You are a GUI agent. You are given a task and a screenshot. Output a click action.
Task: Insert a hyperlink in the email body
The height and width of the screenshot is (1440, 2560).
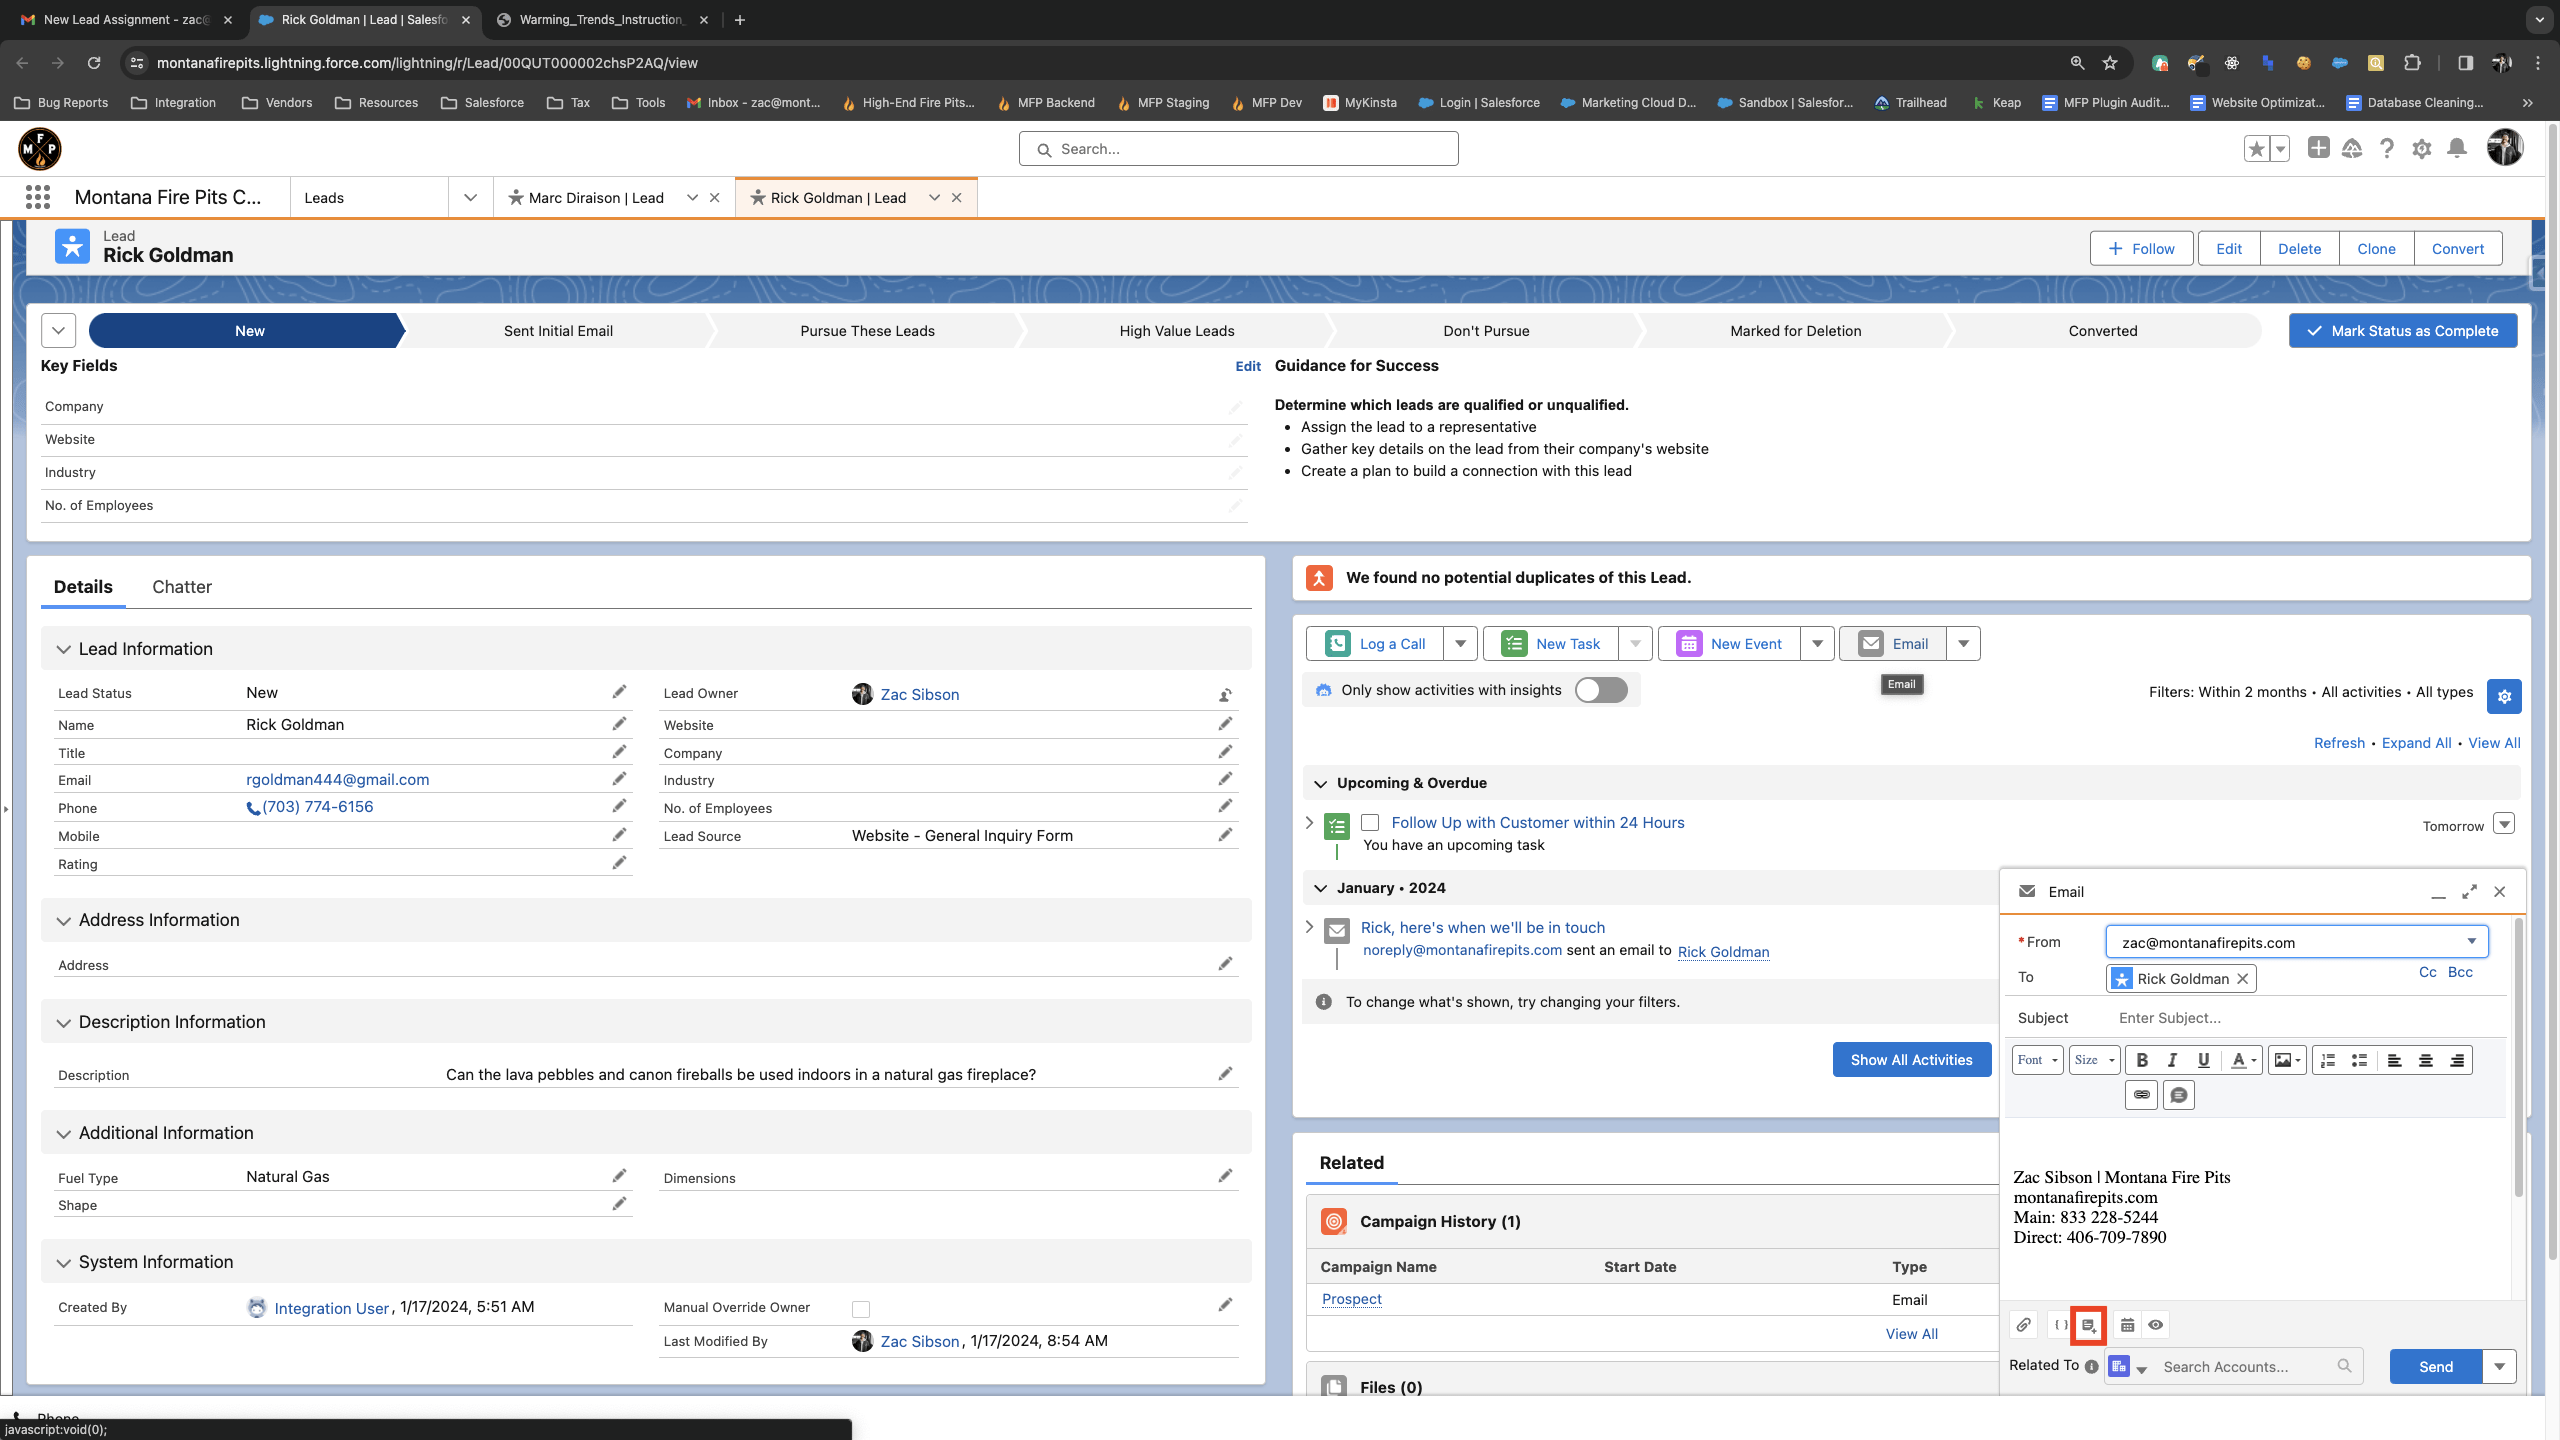2141,1095
